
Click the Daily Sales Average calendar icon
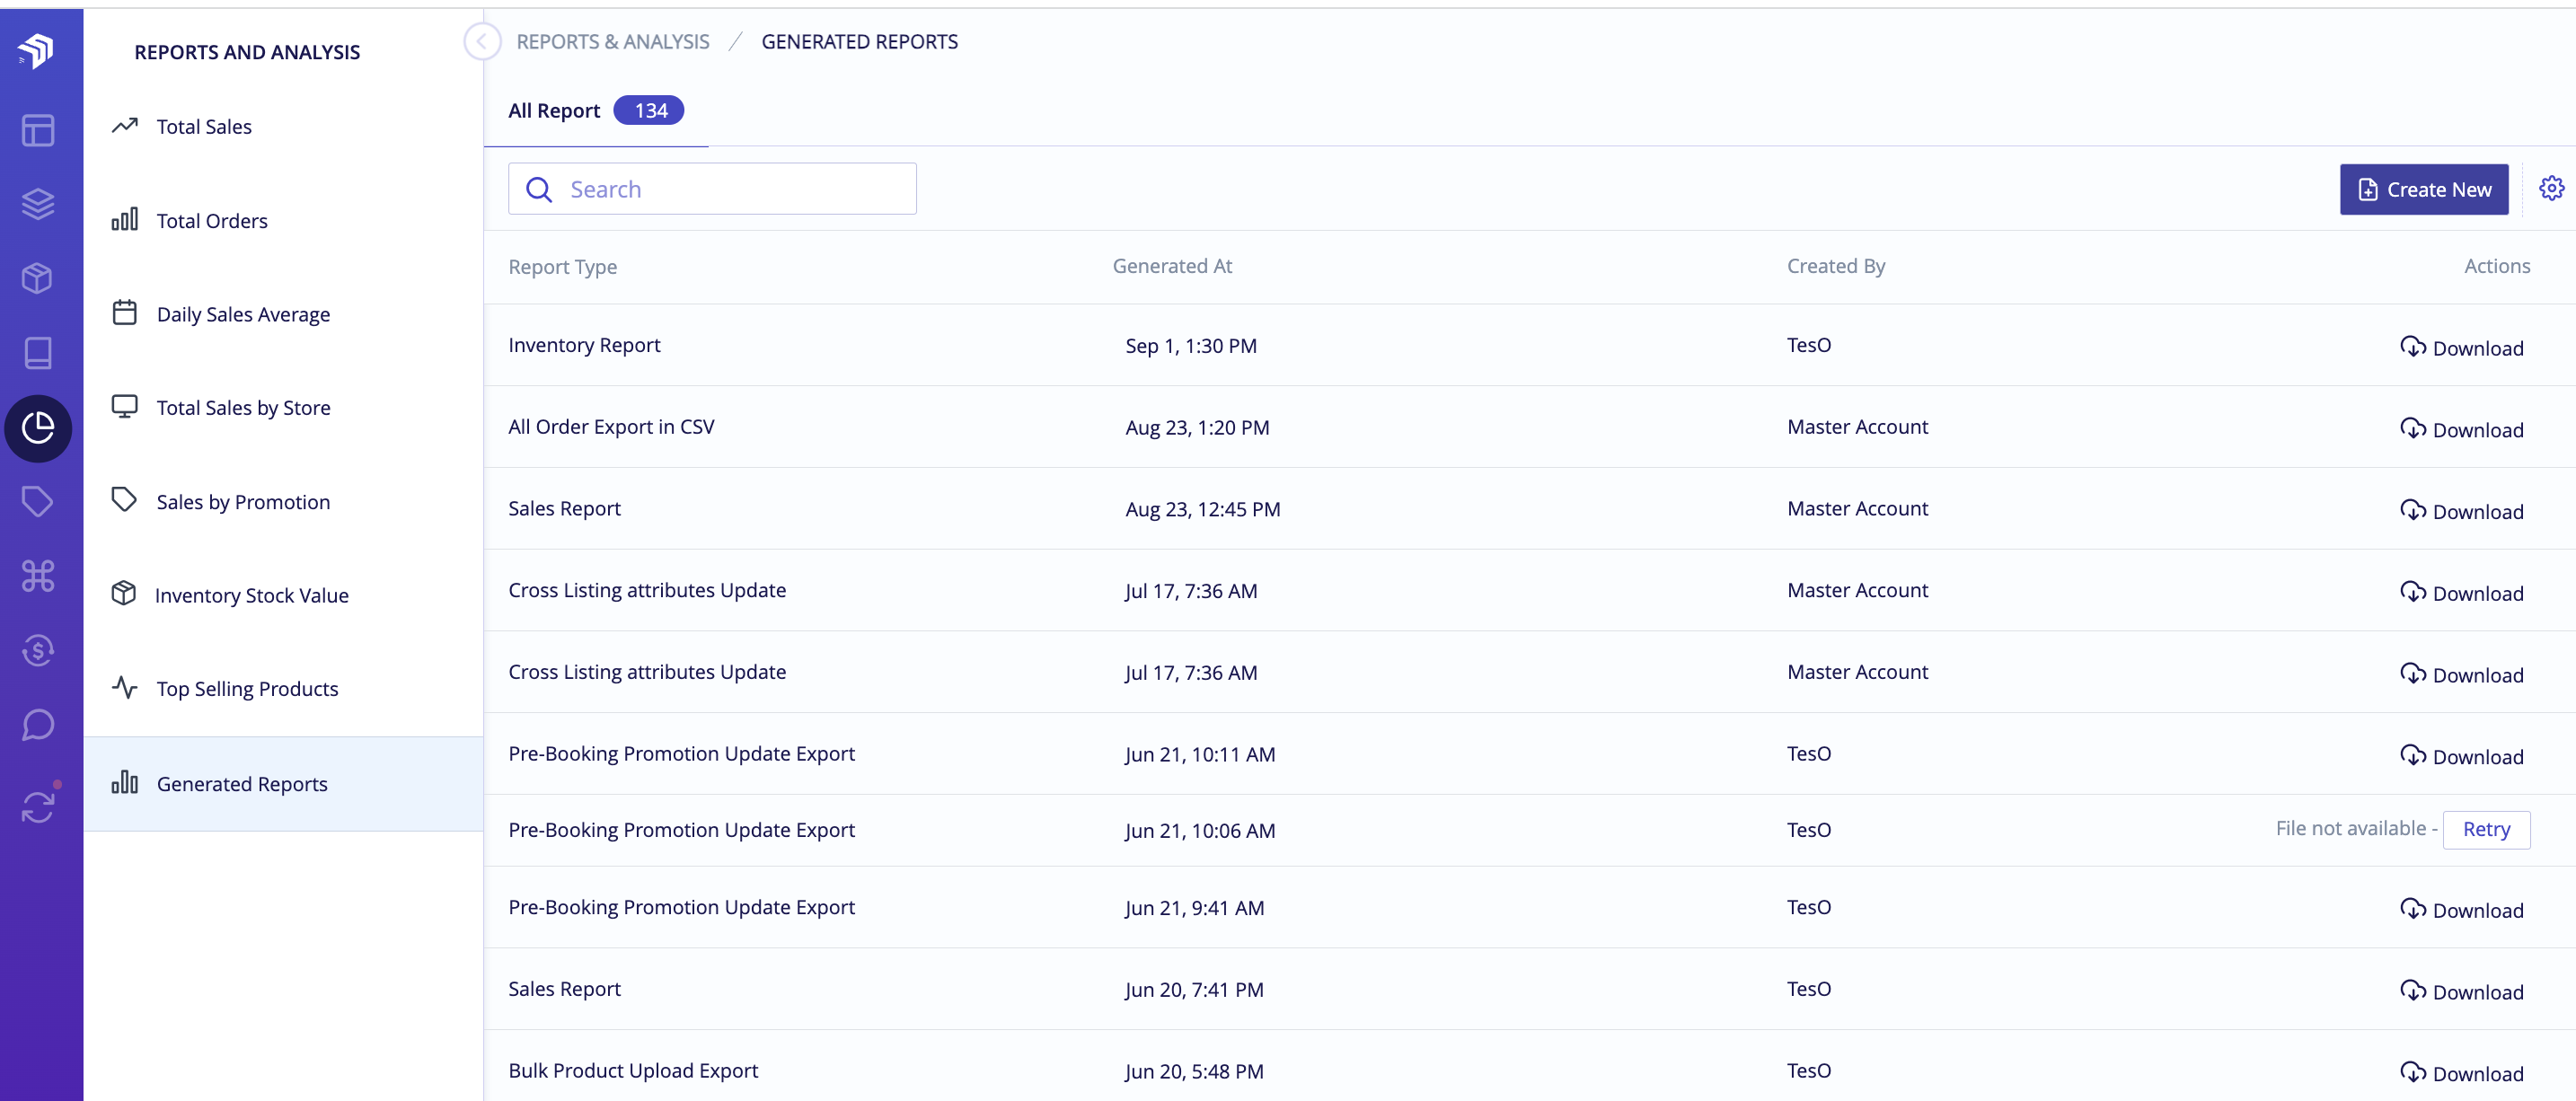tap(125, 313)
